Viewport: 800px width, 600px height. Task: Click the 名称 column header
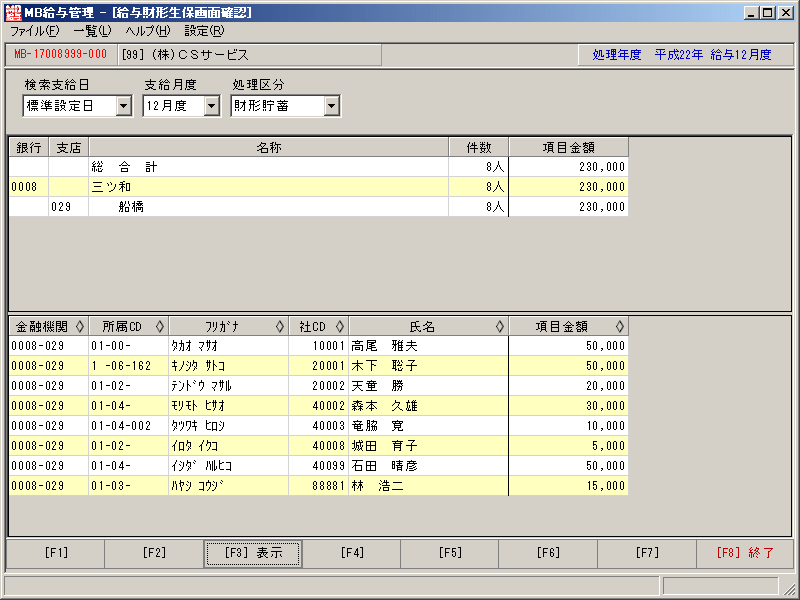269,147
